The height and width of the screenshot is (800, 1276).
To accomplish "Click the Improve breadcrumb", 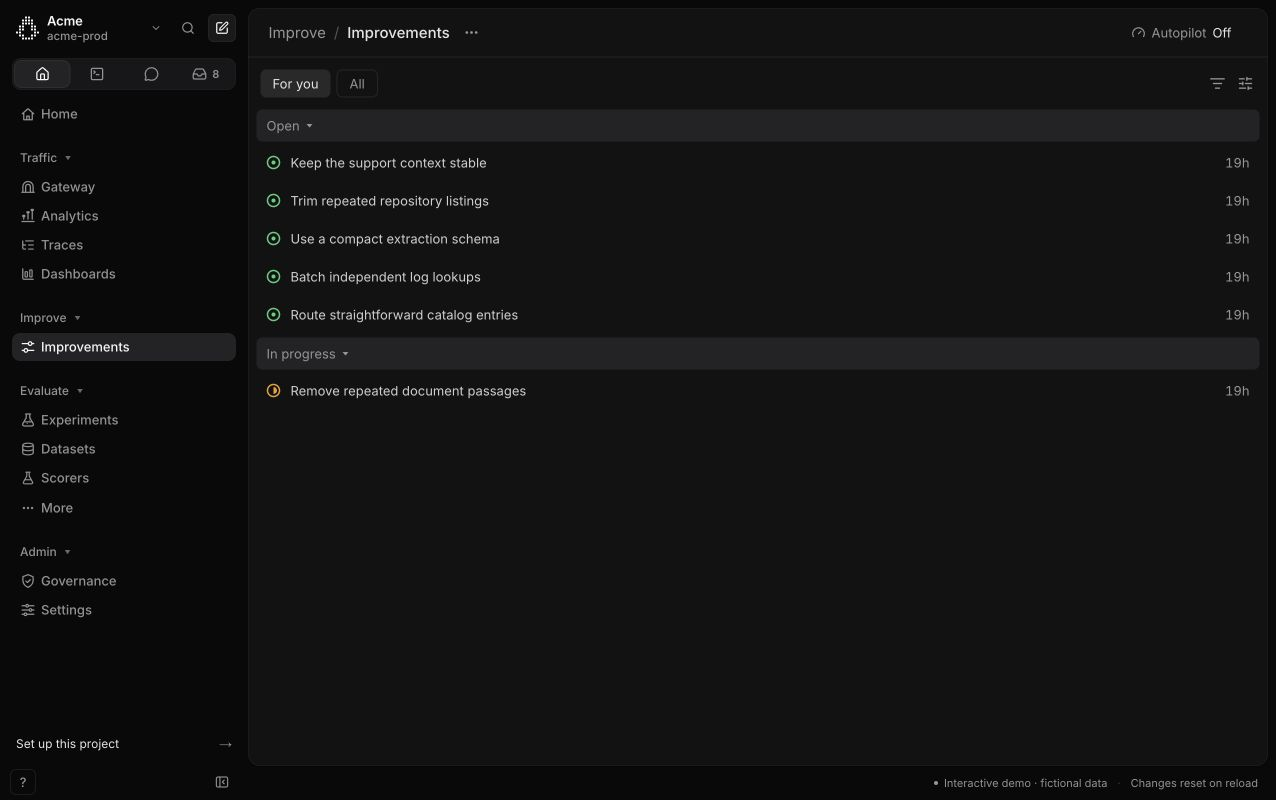I will tap(297, 33).
